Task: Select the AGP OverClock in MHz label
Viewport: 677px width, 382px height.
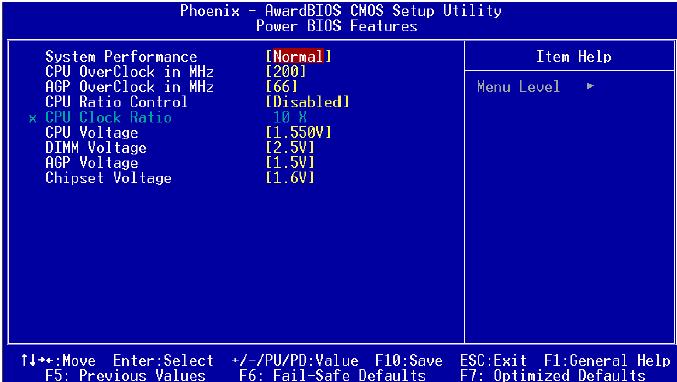Action: (129, 87)
